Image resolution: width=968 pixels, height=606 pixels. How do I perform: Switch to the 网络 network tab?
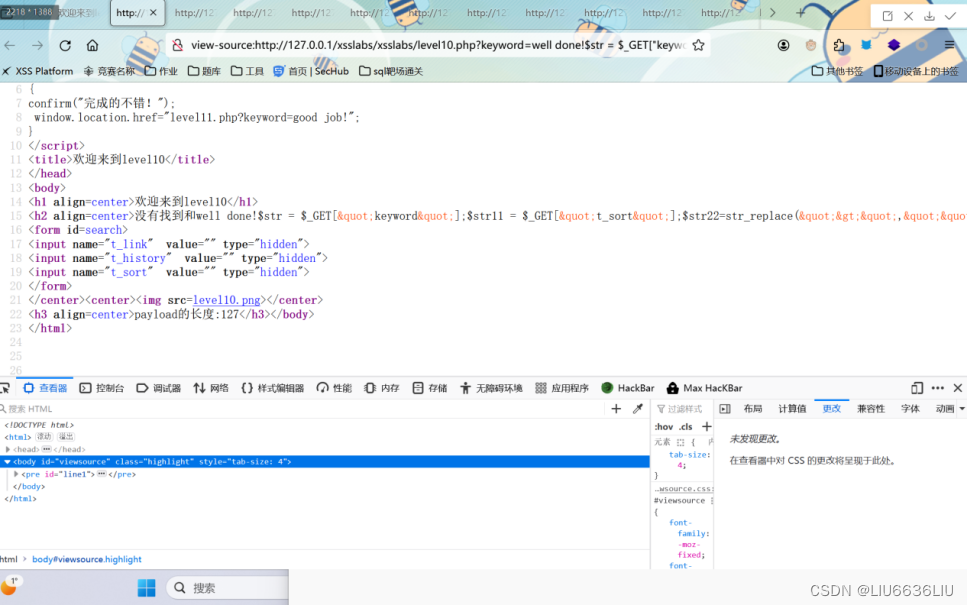pos(211,388)
